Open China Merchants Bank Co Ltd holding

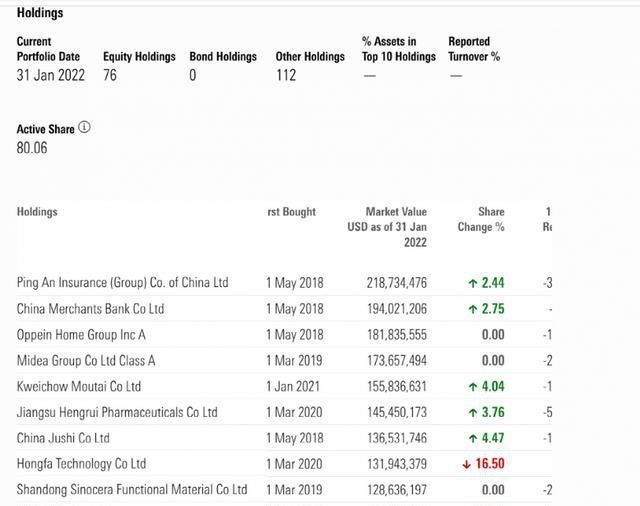pyautogui.click(x=90, y=308)
